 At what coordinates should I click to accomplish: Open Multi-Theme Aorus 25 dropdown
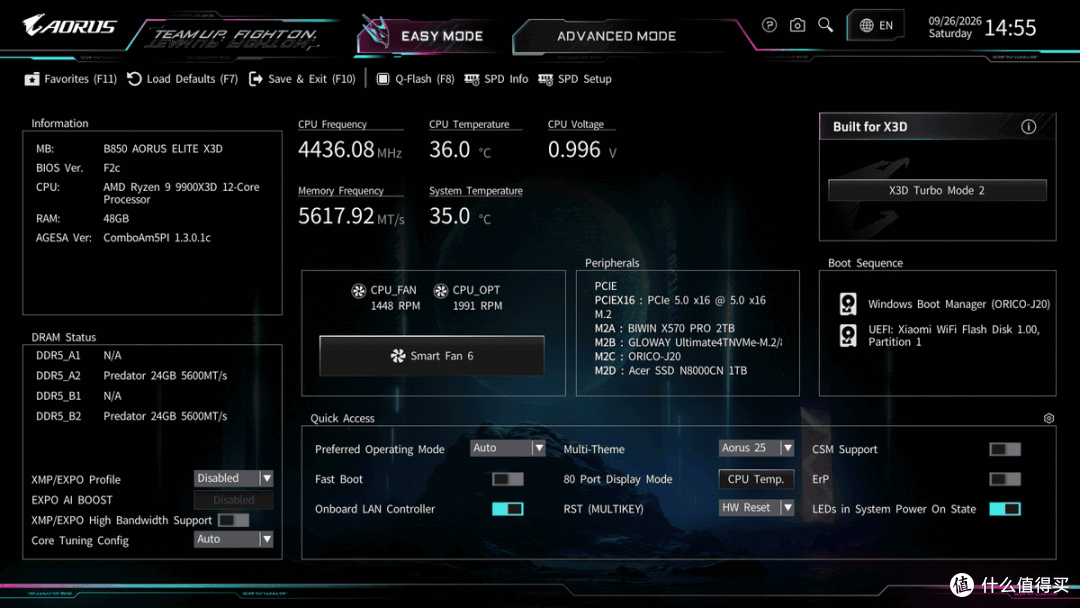pyautogui.click(x=756, y=448)
